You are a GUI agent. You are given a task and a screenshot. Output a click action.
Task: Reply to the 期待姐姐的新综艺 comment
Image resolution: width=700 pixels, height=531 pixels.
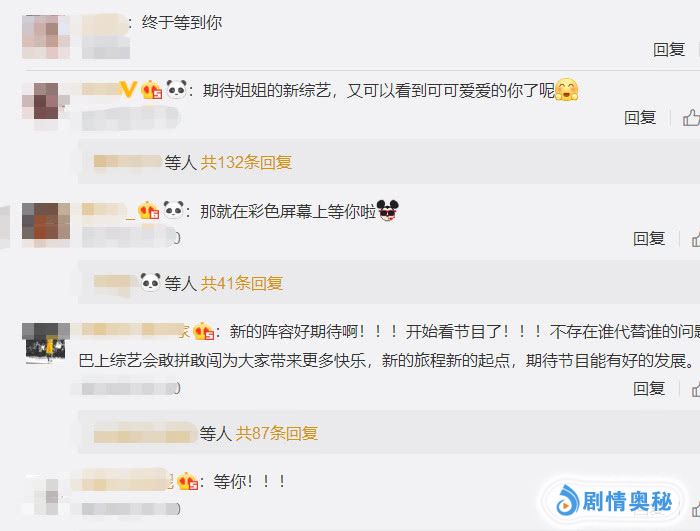coord(640,117)
